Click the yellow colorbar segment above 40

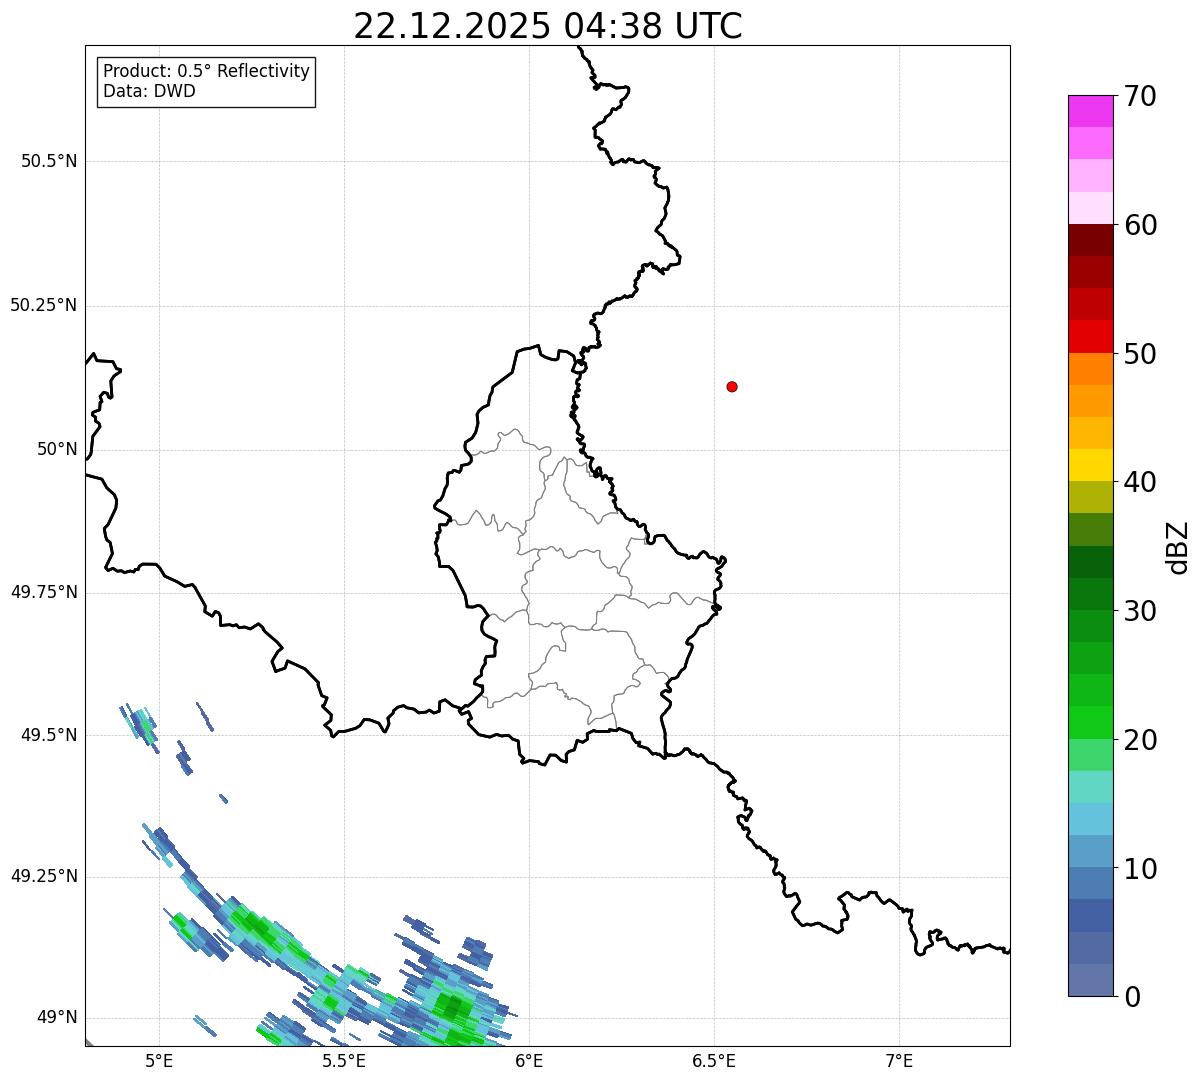tap(1090, 465)
